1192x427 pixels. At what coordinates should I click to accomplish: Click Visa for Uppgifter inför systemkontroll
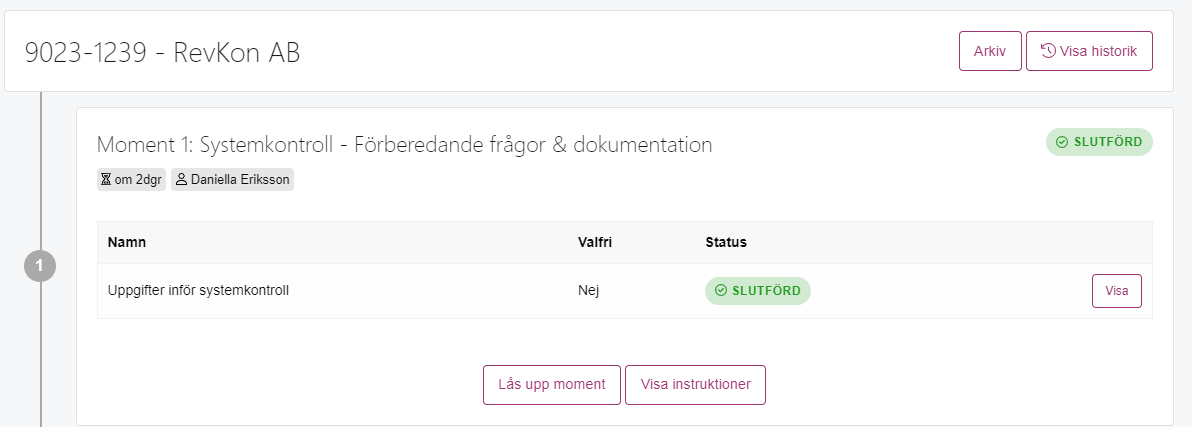pyautogui.click(x=1117, y=291)
